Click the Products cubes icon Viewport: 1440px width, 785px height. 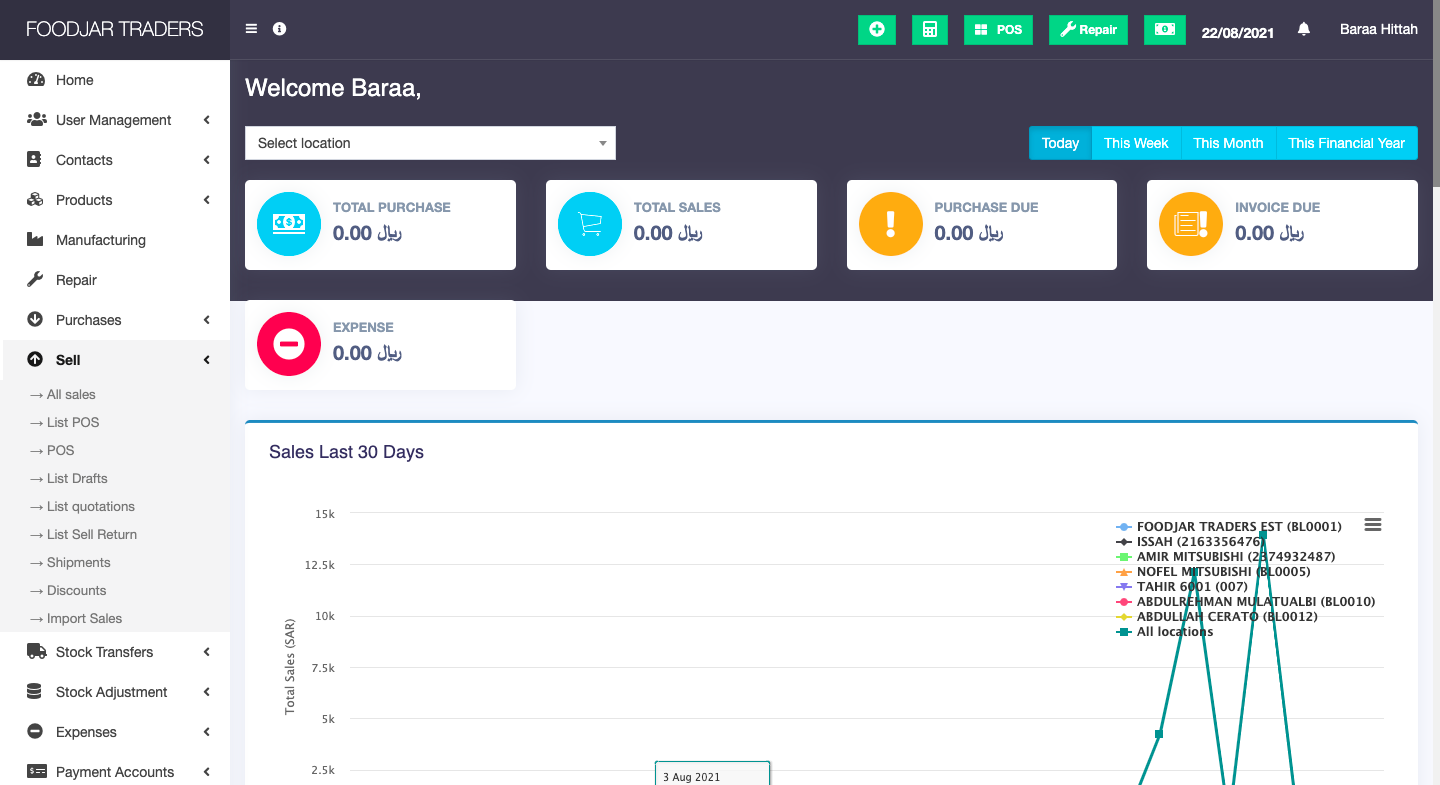[35, 200]
